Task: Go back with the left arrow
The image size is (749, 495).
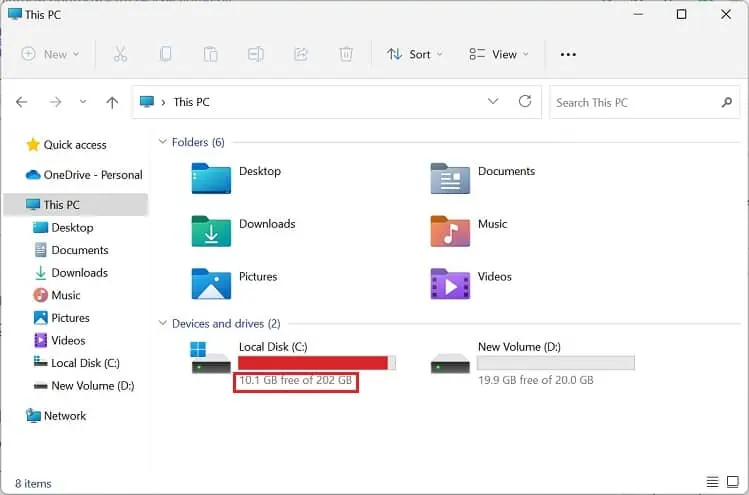Action: [21, 102]
